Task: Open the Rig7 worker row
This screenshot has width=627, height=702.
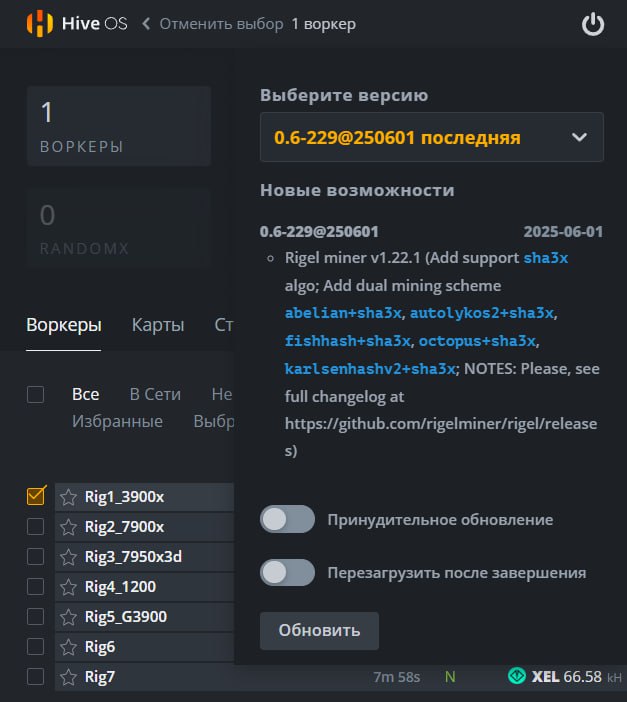Action: tap(341, 677)
